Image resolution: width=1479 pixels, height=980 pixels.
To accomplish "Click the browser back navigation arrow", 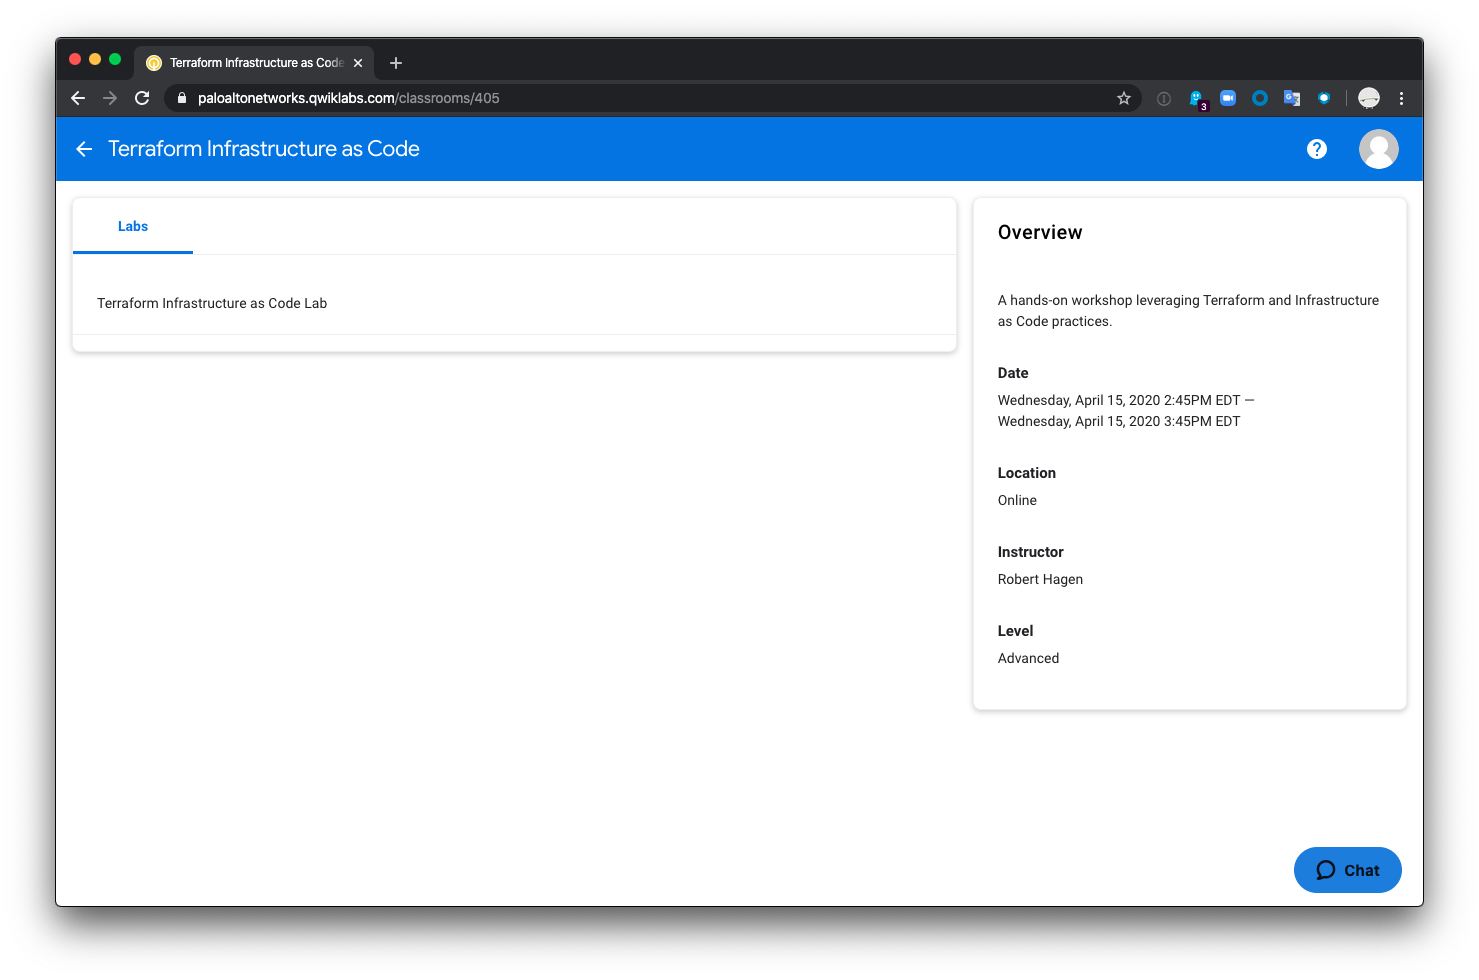I will (x=78, y=98).
